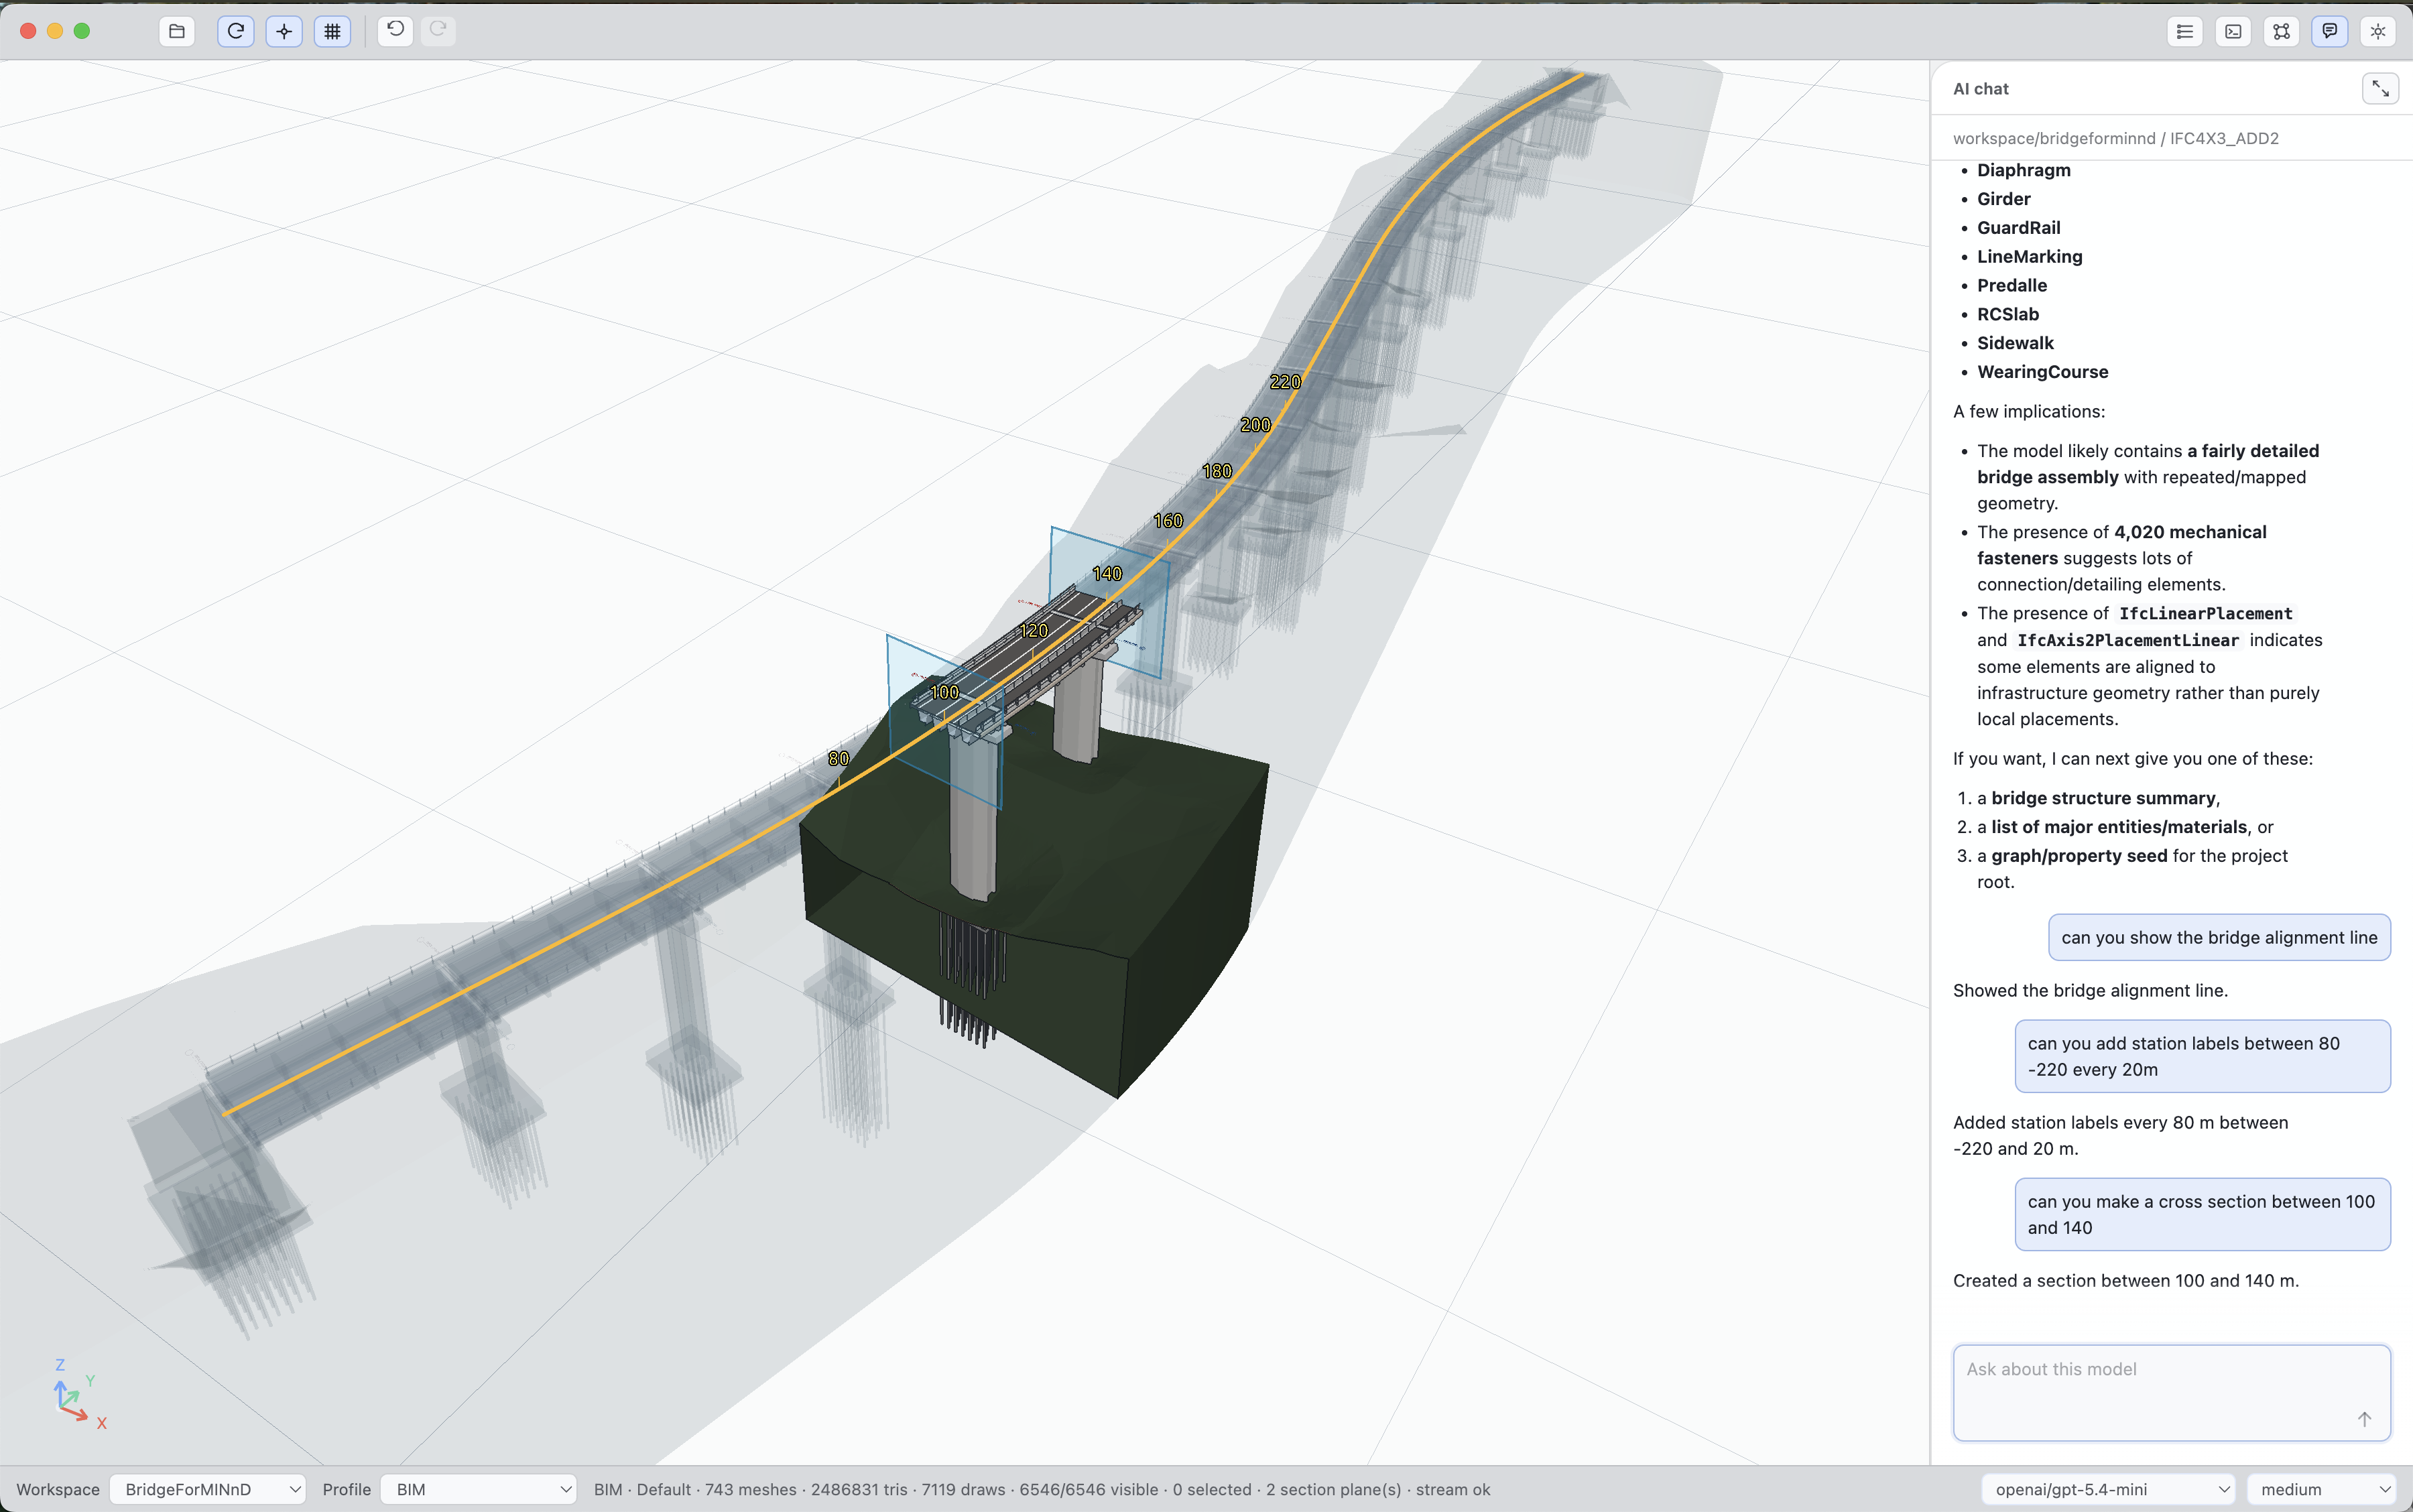Open the Workspace BridgeForMINnD dropdown
The width and height of the screenshot is (2413, 1512).
pos(208,1489)
